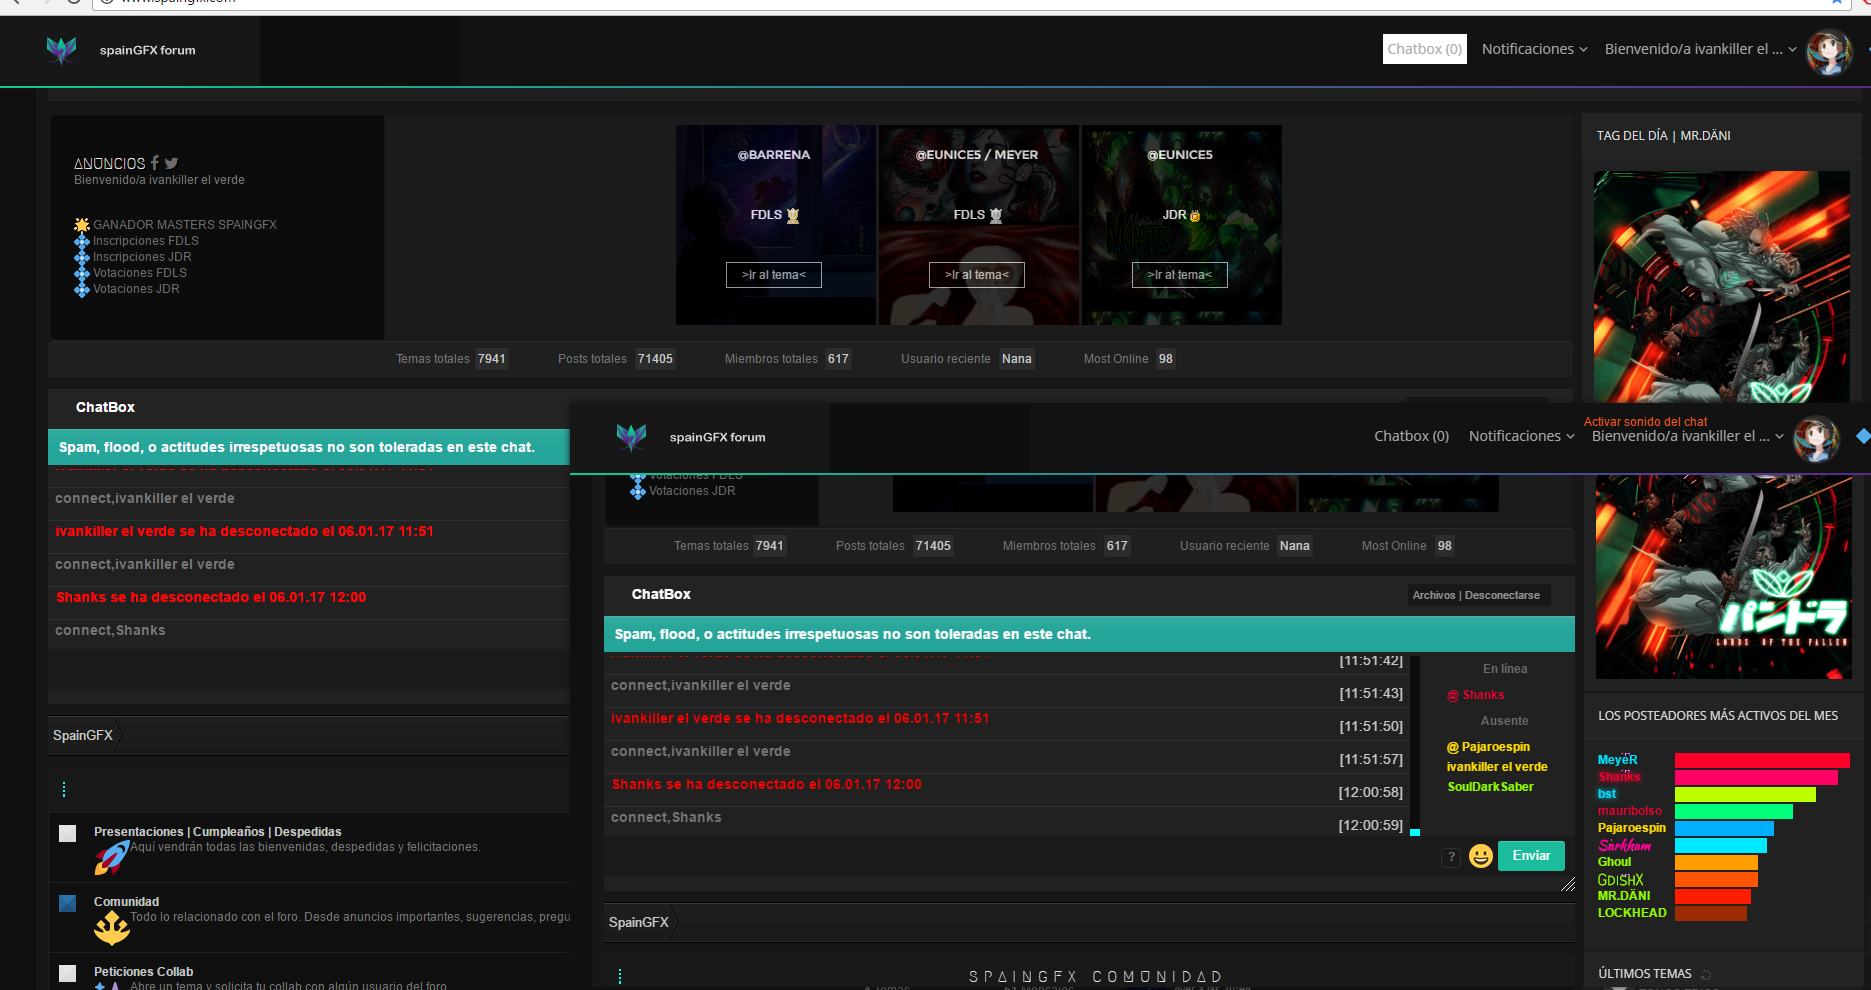Open Archivos in the chatbox header

(1434, 595)
